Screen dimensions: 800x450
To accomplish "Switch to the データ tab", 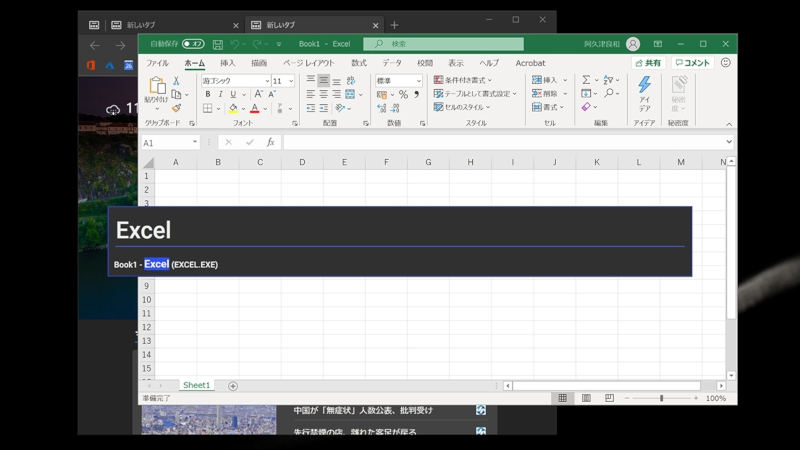I will click(x=392, y=63).
